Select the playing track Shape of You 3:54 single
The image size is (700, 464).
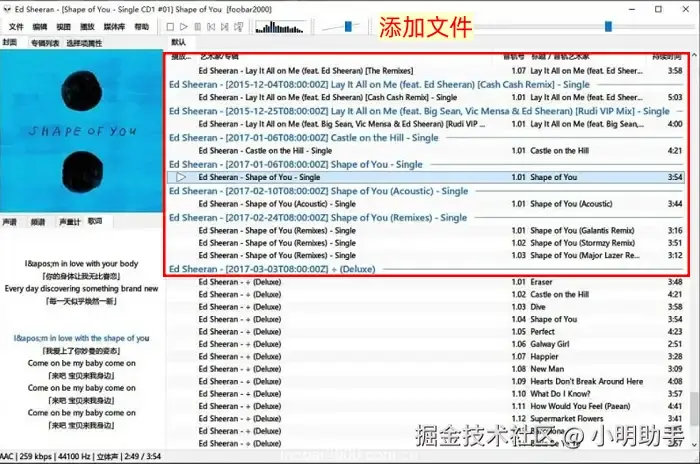425,177
